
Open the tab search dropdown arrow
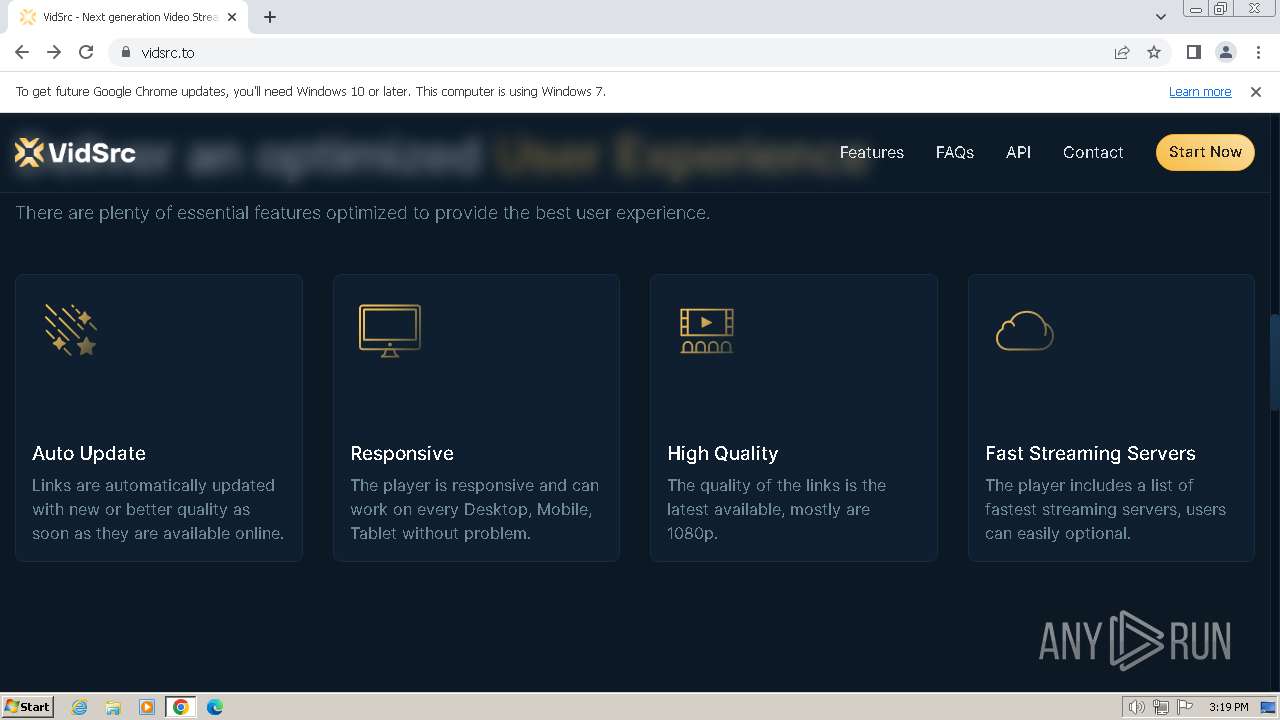pyautogui.click(x=1160, y=17)
